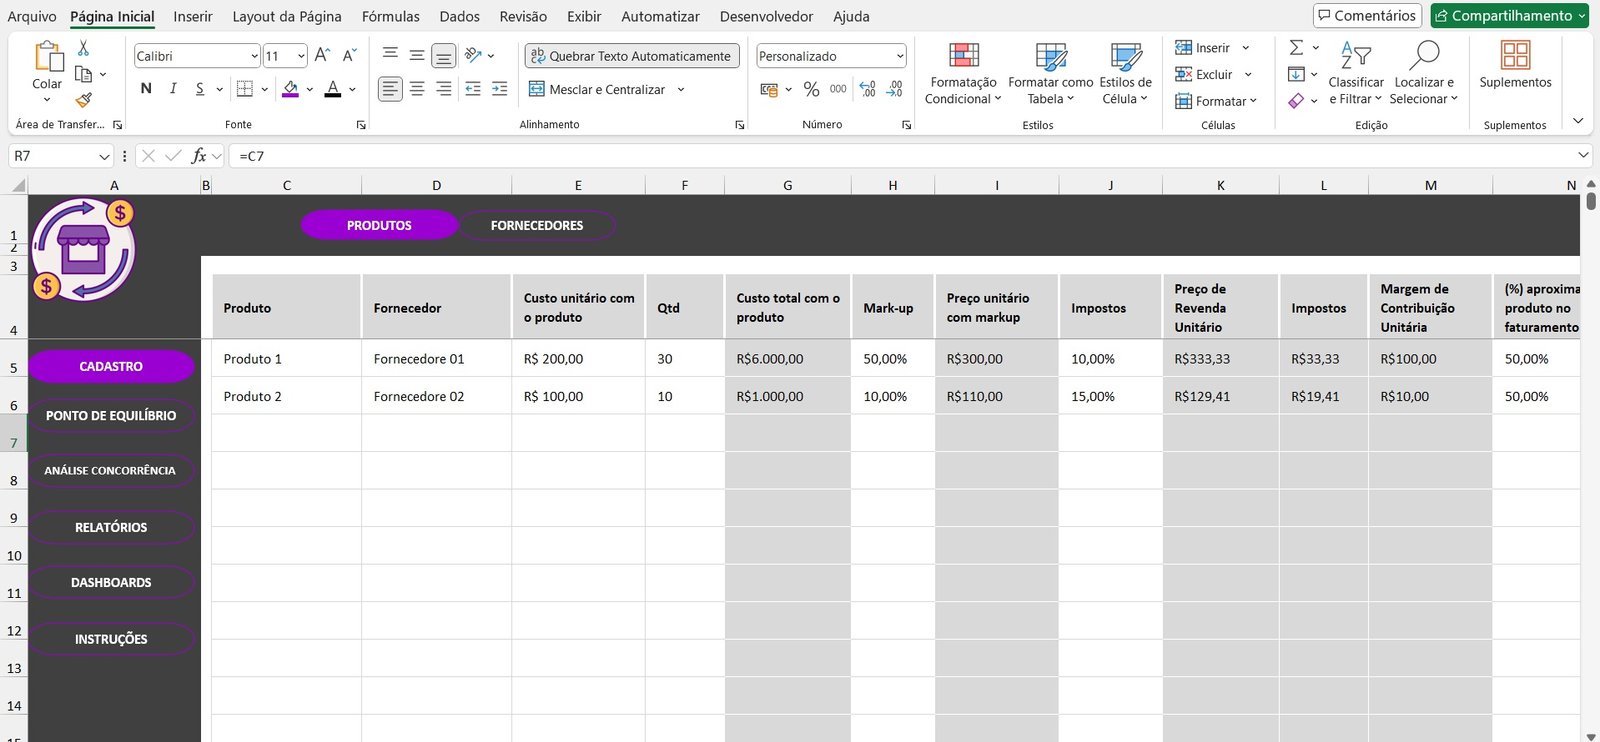Open the font size 11 dropdown
1600x742 pixels.
(x=301, y=56)
